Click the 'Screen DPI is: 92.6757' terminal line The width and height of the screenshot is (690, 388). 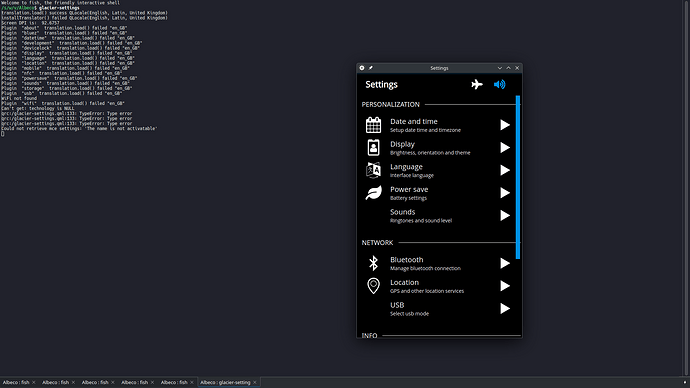pyautogui.click(x=30, y=23)
